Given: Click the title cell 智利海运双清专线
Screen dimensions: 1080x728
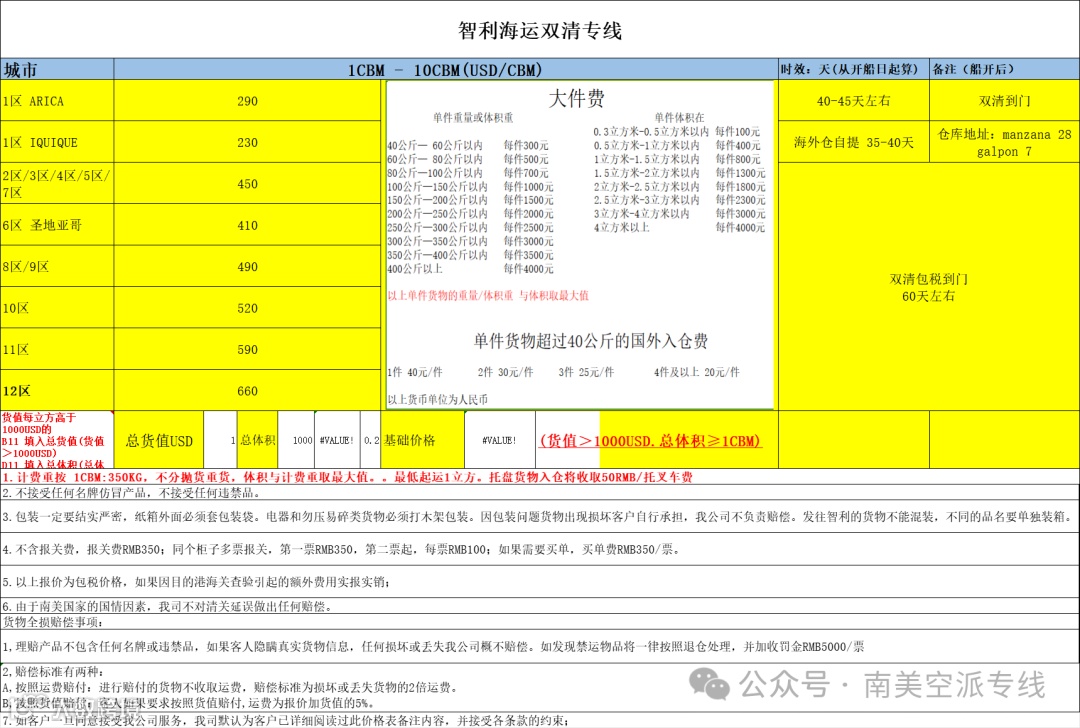Looking at the screenshot, I should [x=540, y=30].
